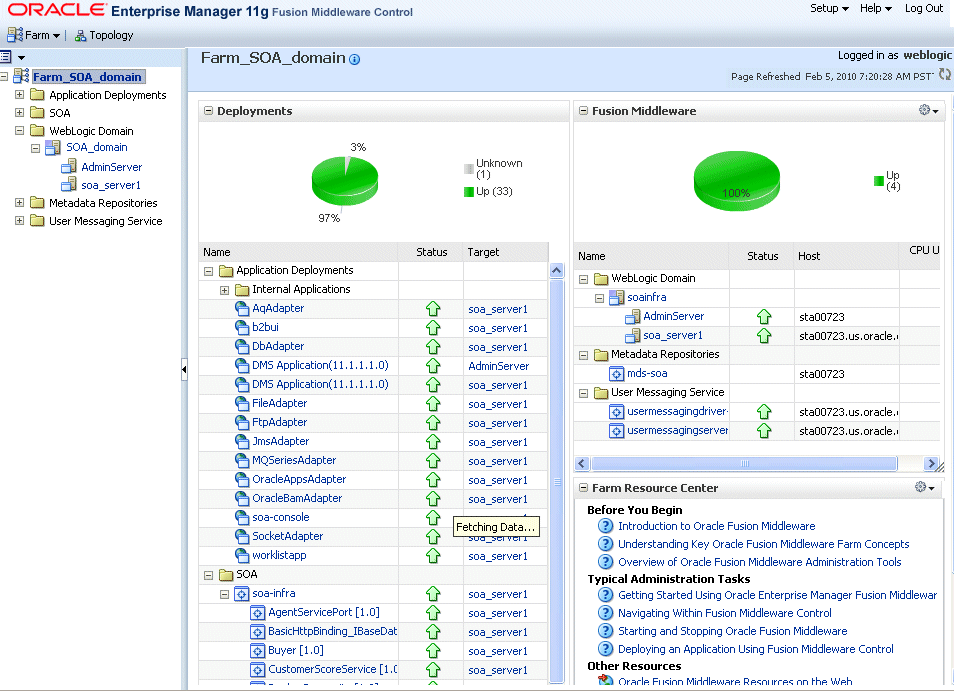Click info icon beside Farm_SOA_domain title
Image resolution: width=954 pixels, height=691 pixels.
[x=354, y=60]
